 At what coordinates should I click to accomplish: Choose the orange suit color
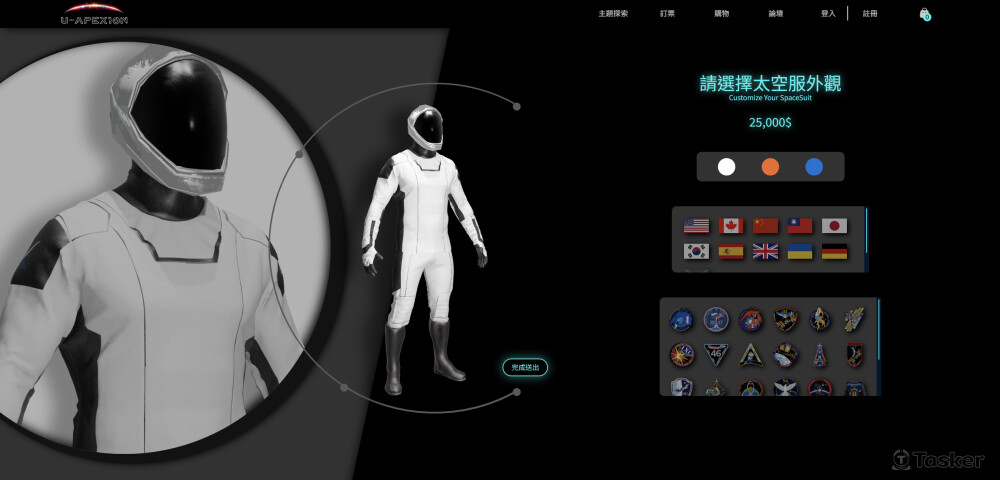tap(770, 167)
